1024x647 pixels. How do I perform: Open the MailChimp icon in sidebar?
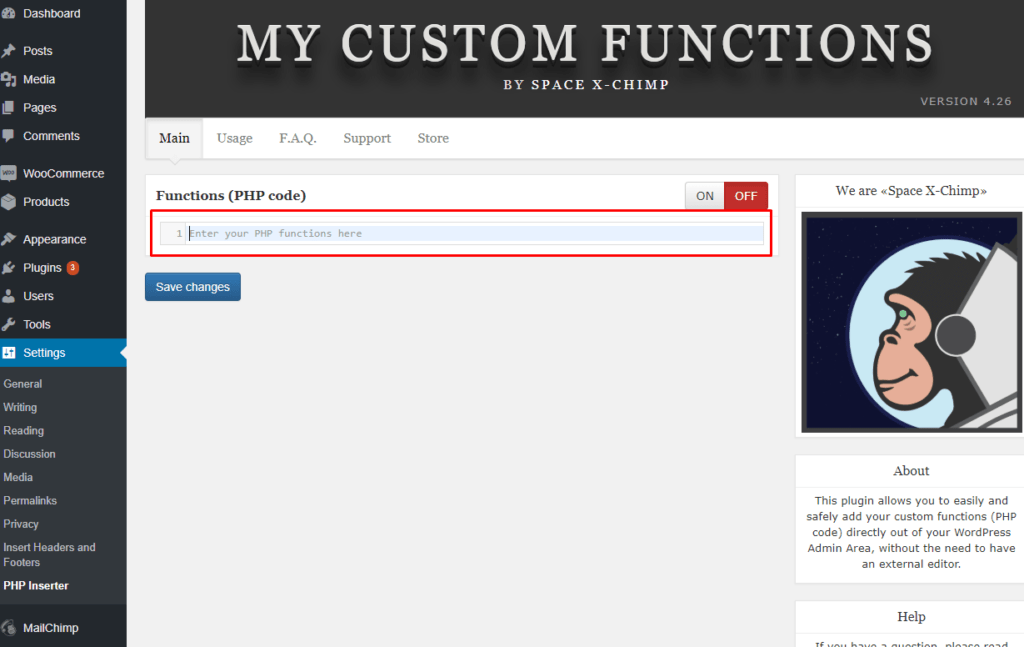pos(9,628)
